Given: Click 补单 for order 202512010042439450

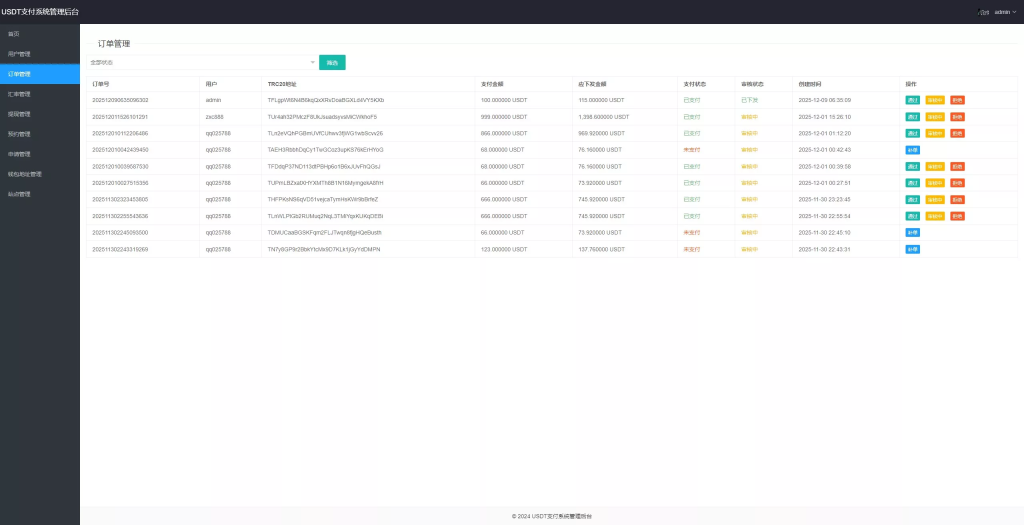Looking at the screenshot, I should tap(912, 150).
